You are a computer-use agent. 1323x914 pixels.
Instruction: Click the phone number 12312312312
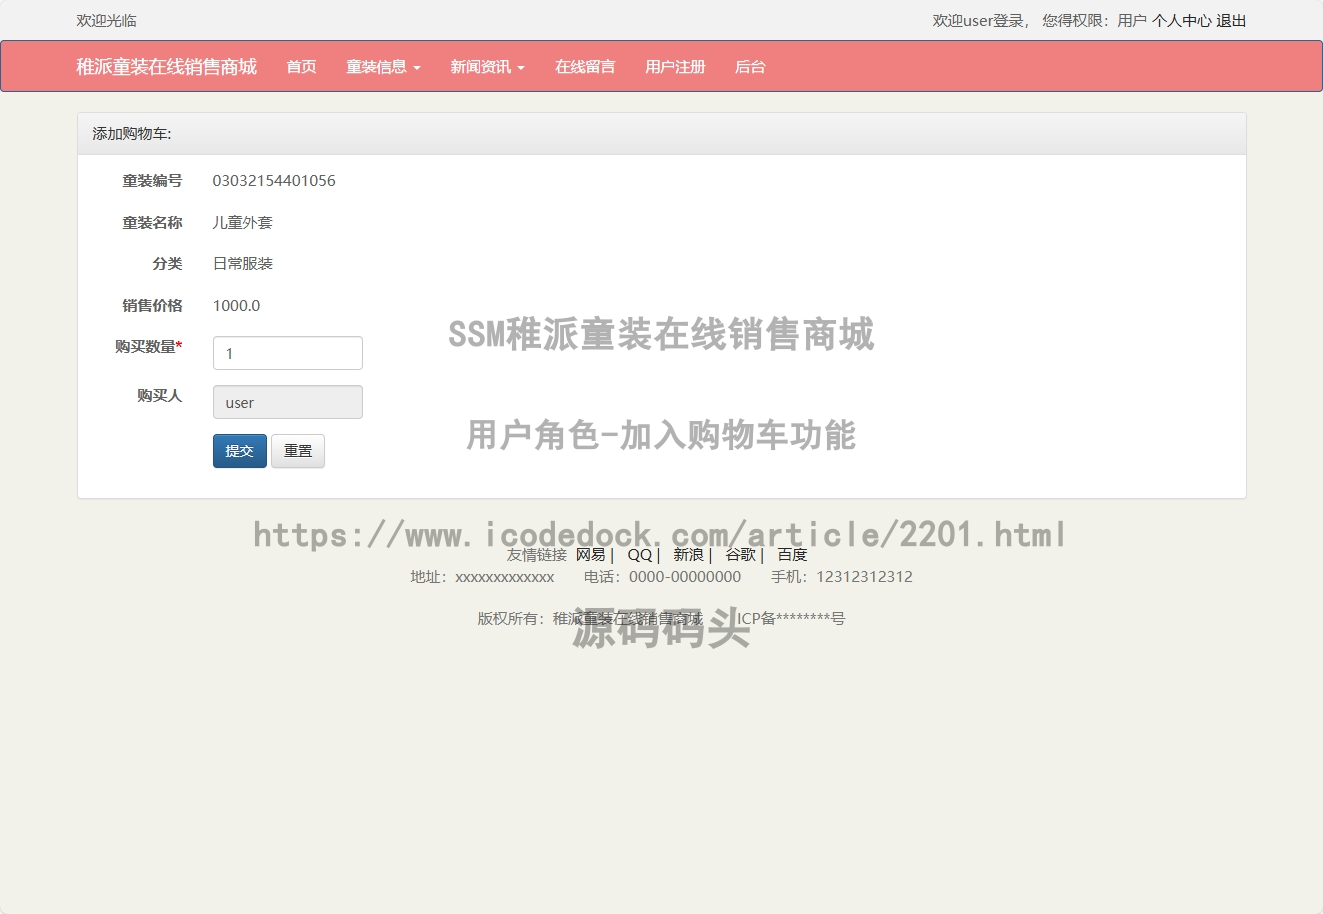pos(864,577)
